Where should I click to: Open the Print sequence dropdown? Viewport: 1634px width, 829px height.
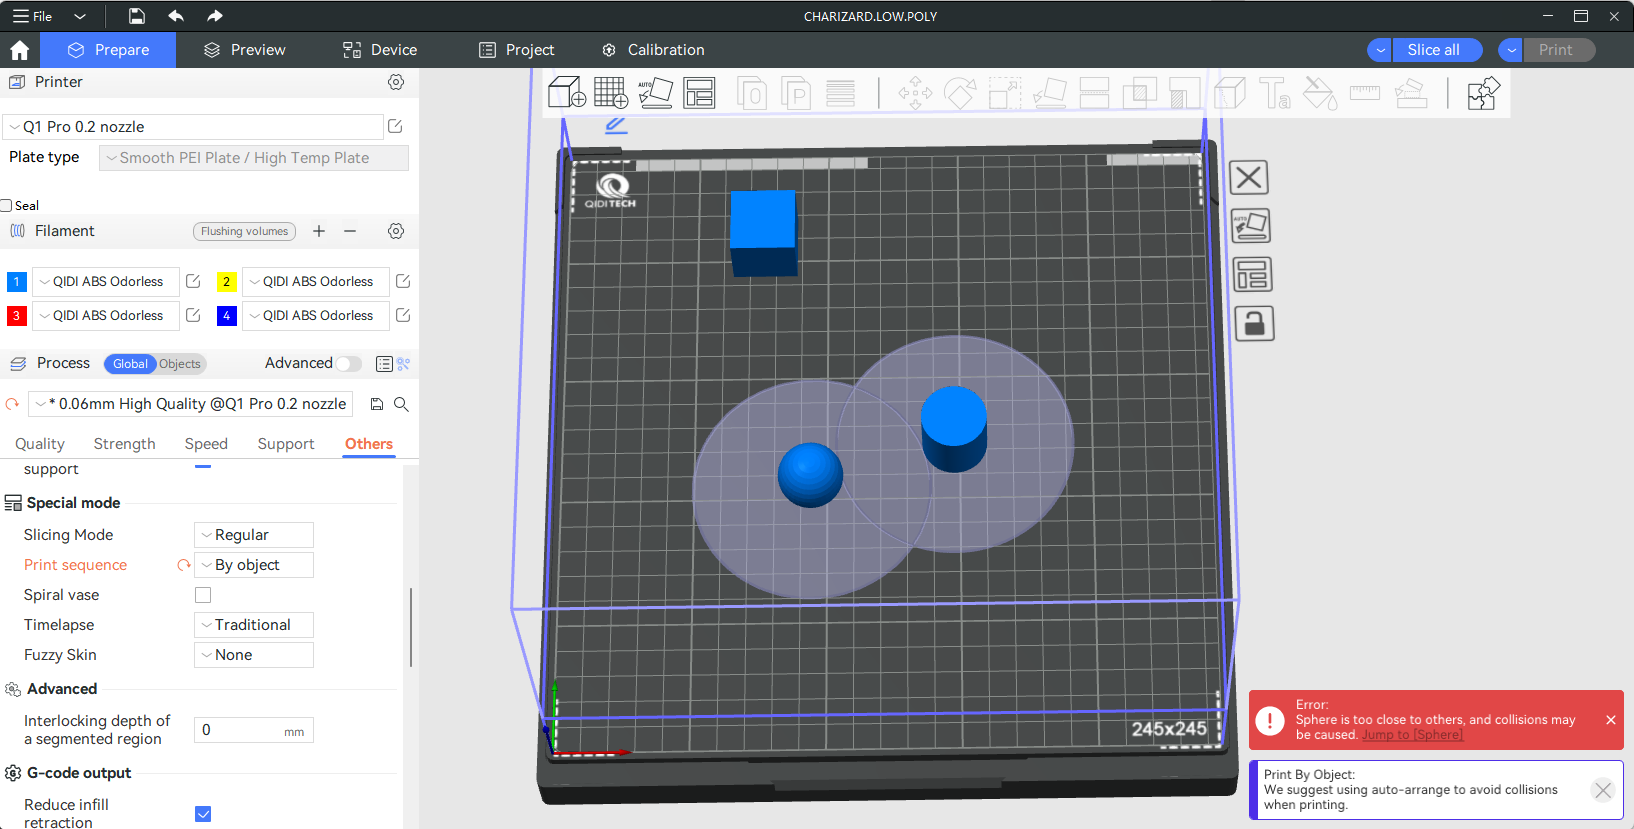point(254,565)
